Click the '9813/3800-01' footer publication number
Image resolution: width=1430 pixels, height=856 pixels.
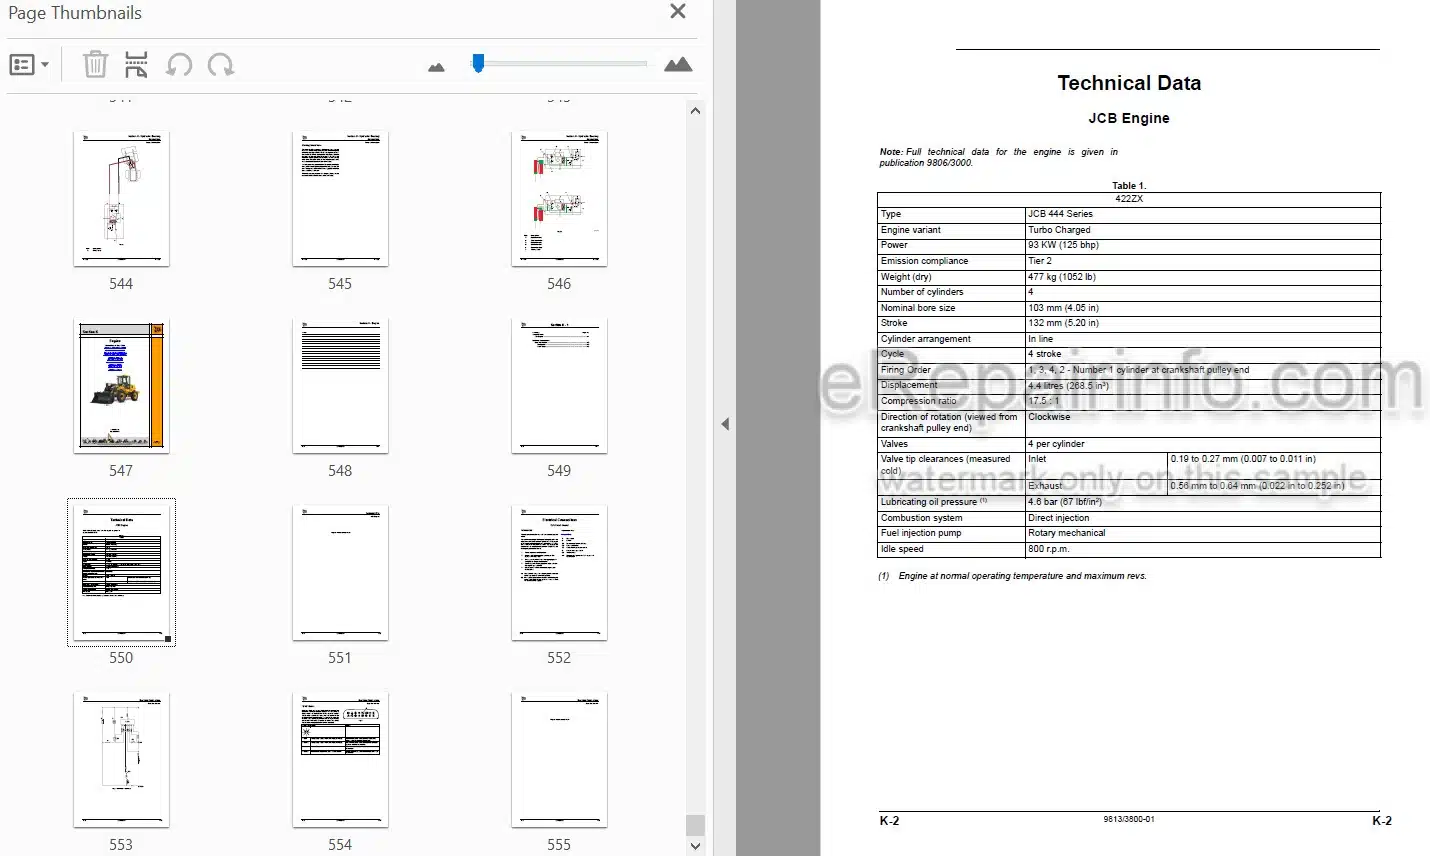click(1129, 819)
